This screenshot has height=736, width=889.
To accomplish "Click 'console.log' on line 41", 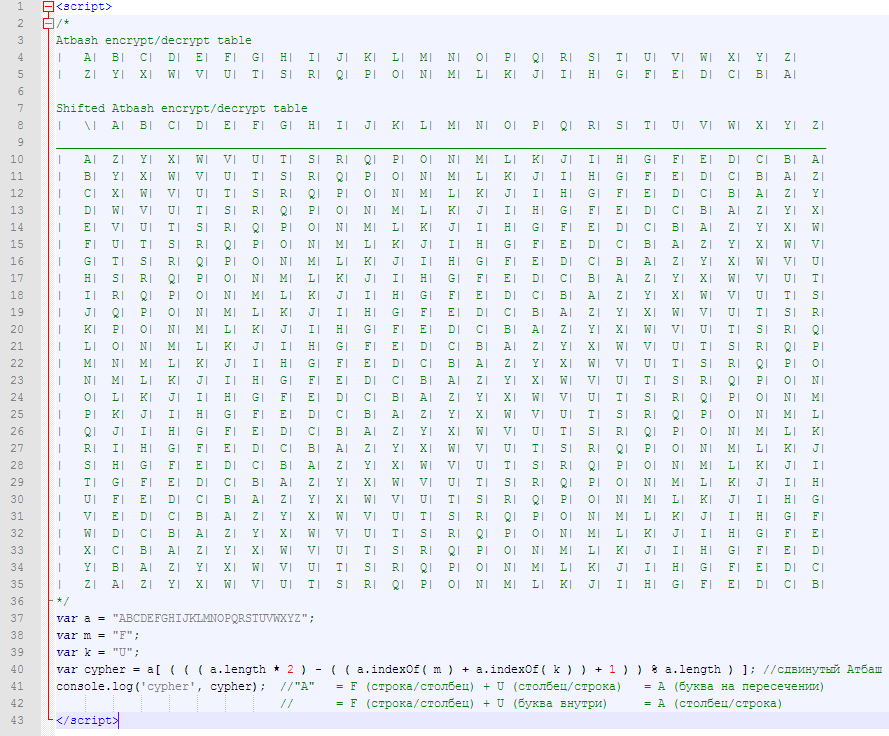I will pyautogui.click(x=94, y=686).
